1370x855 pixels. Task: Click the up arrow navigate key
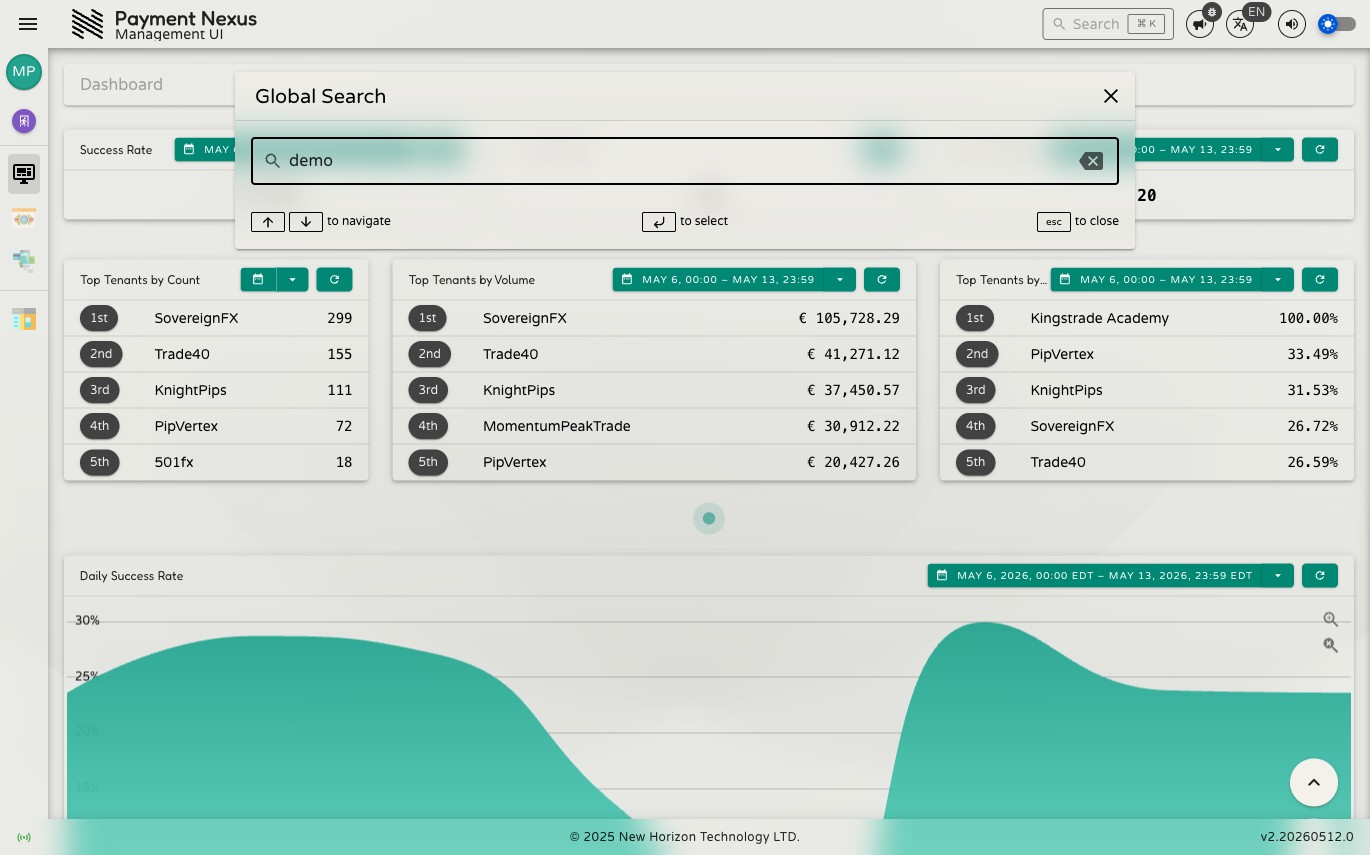268,222
